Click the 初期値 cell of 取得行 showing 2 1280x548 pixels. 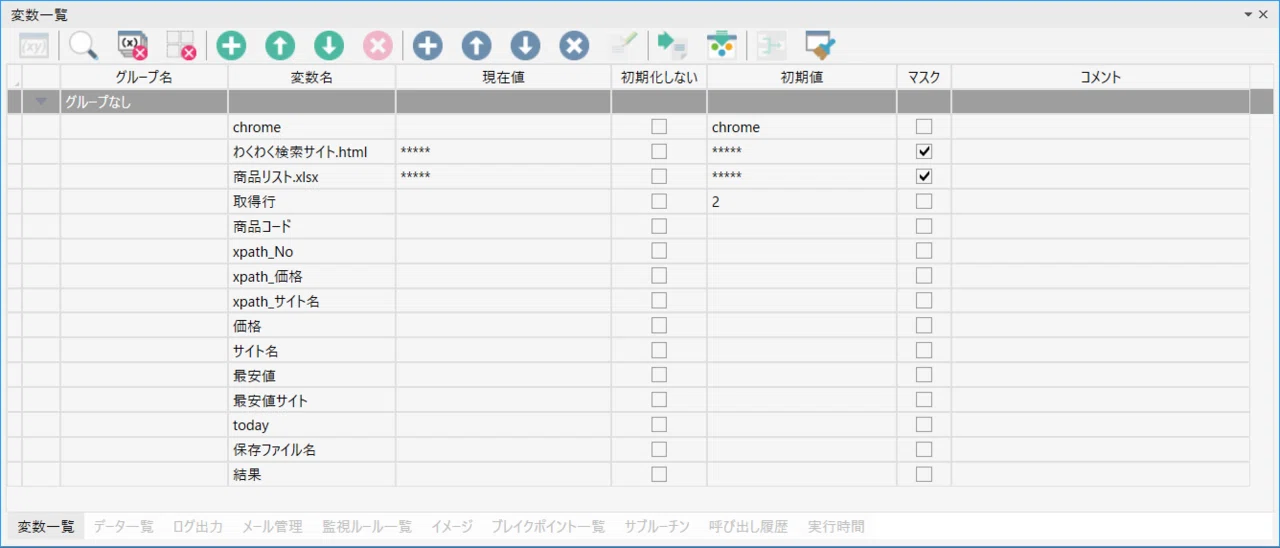[x=802, y=202]
